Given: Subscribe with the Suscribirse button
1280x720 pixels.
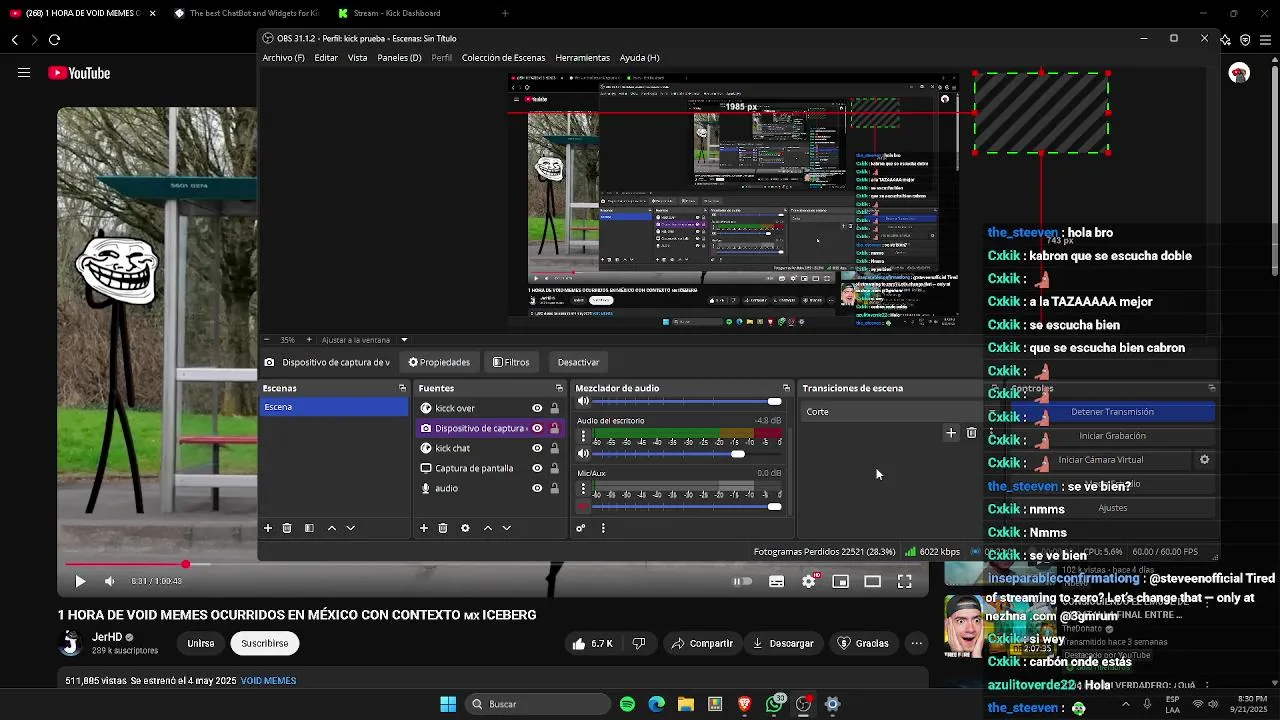Looking at the screenshot, I should pos(264,643).
